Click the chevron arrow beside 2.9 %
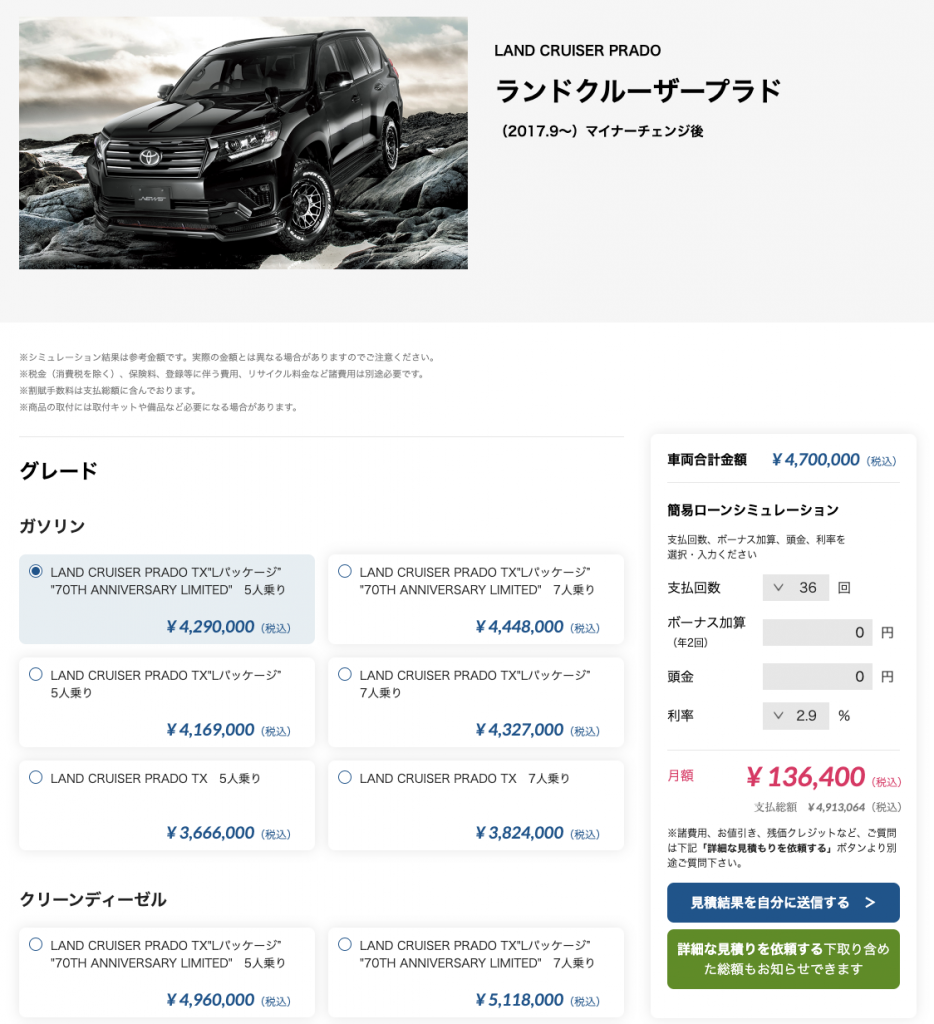The width and height of the screenshot is (934, 1024). coord(778,716)
